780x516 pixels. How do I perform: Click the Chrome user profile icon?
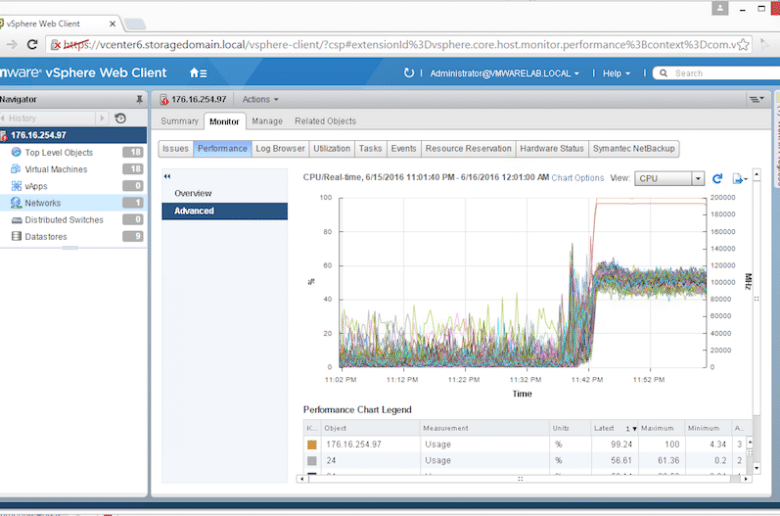[x=720, y=8]
